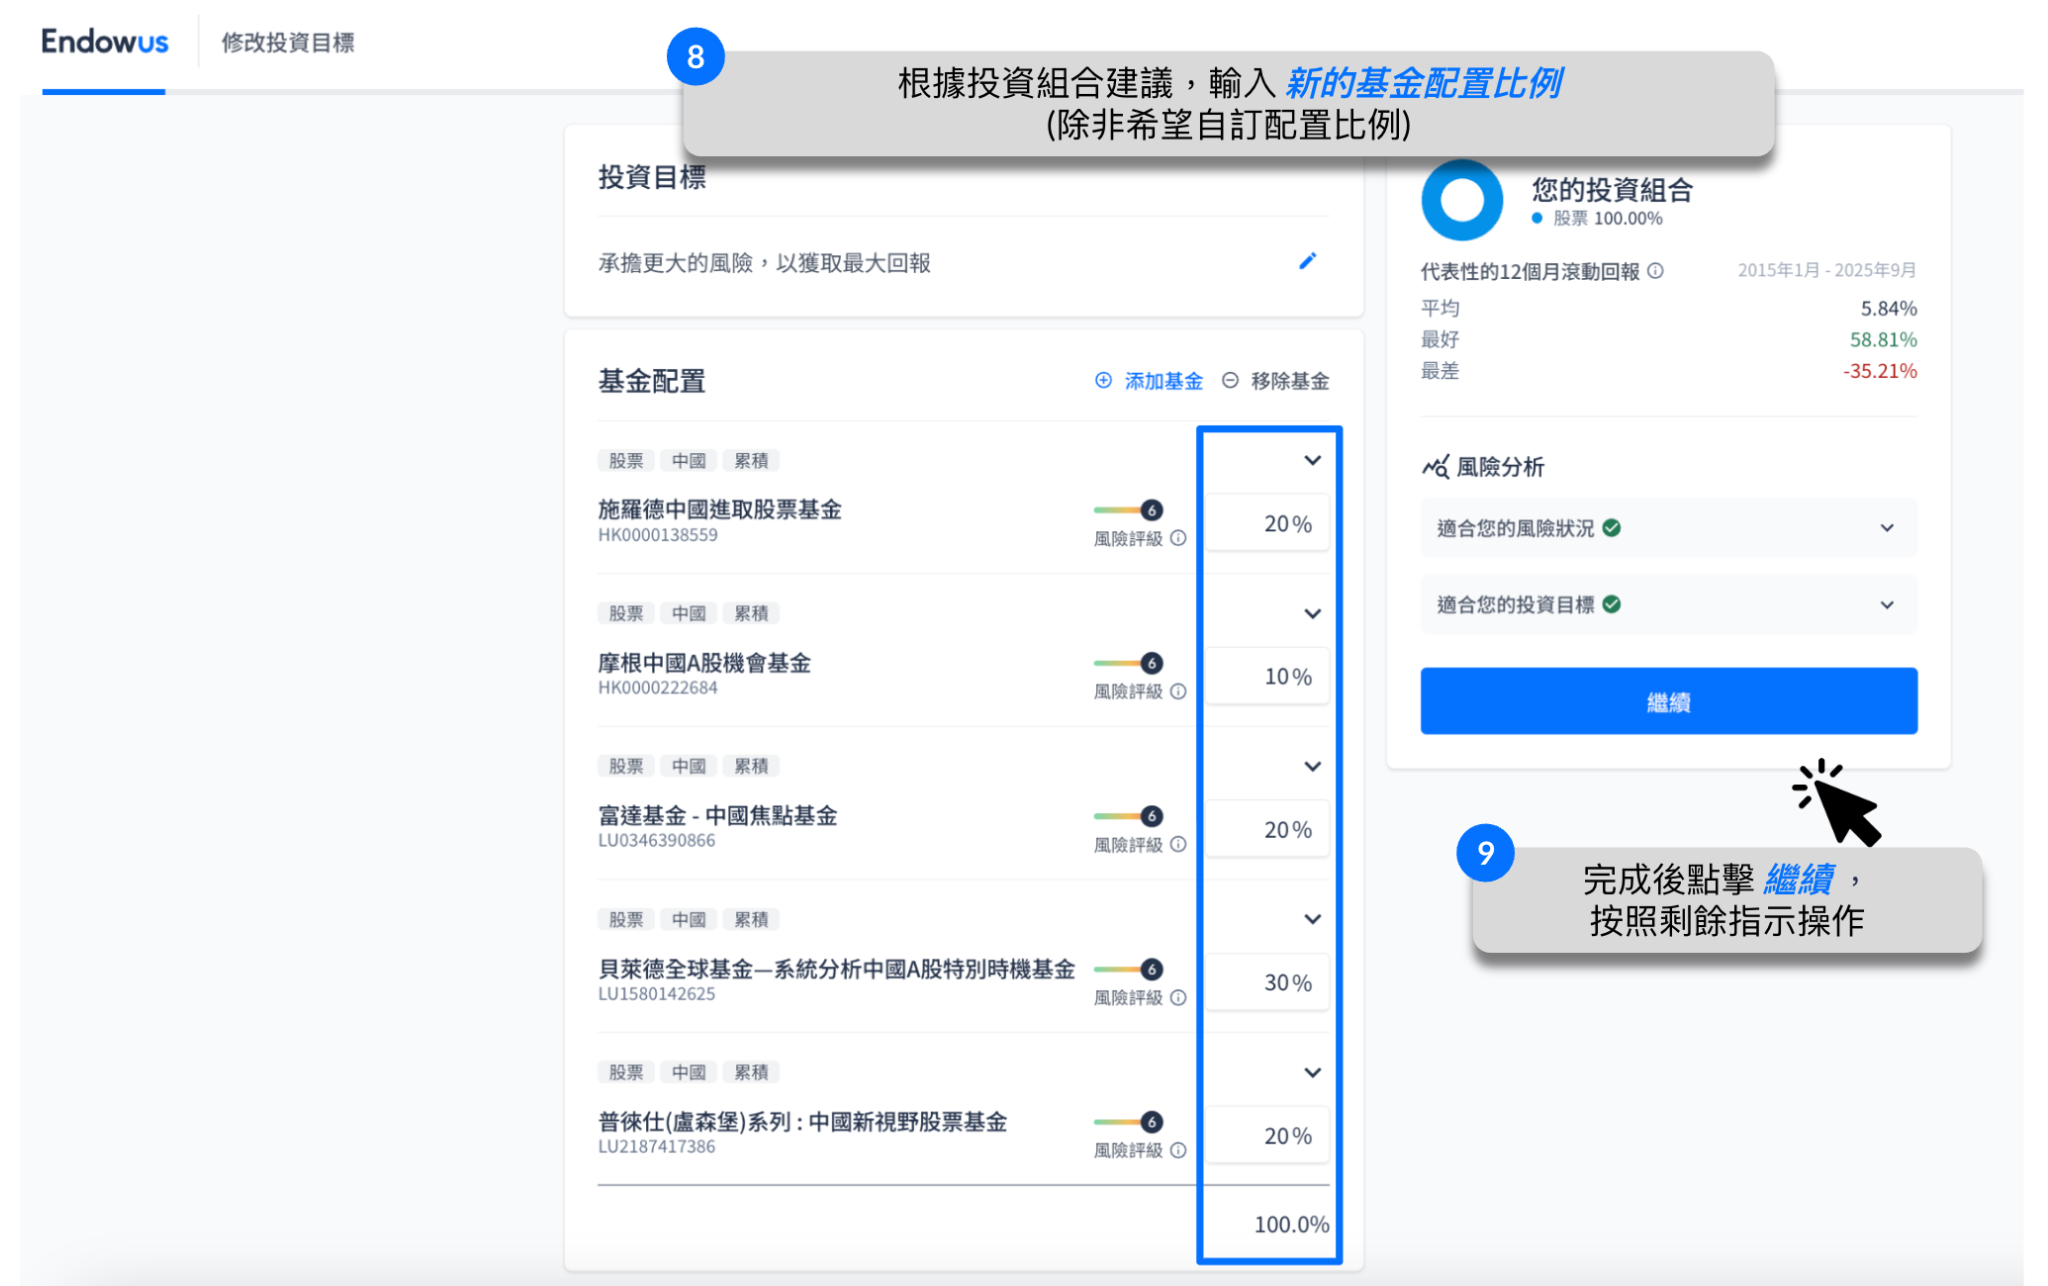2048x1286 pixels.
Task: Click risk rating info icon for 摩根中國A股機會基金
Action: [x=1178, y=691]
